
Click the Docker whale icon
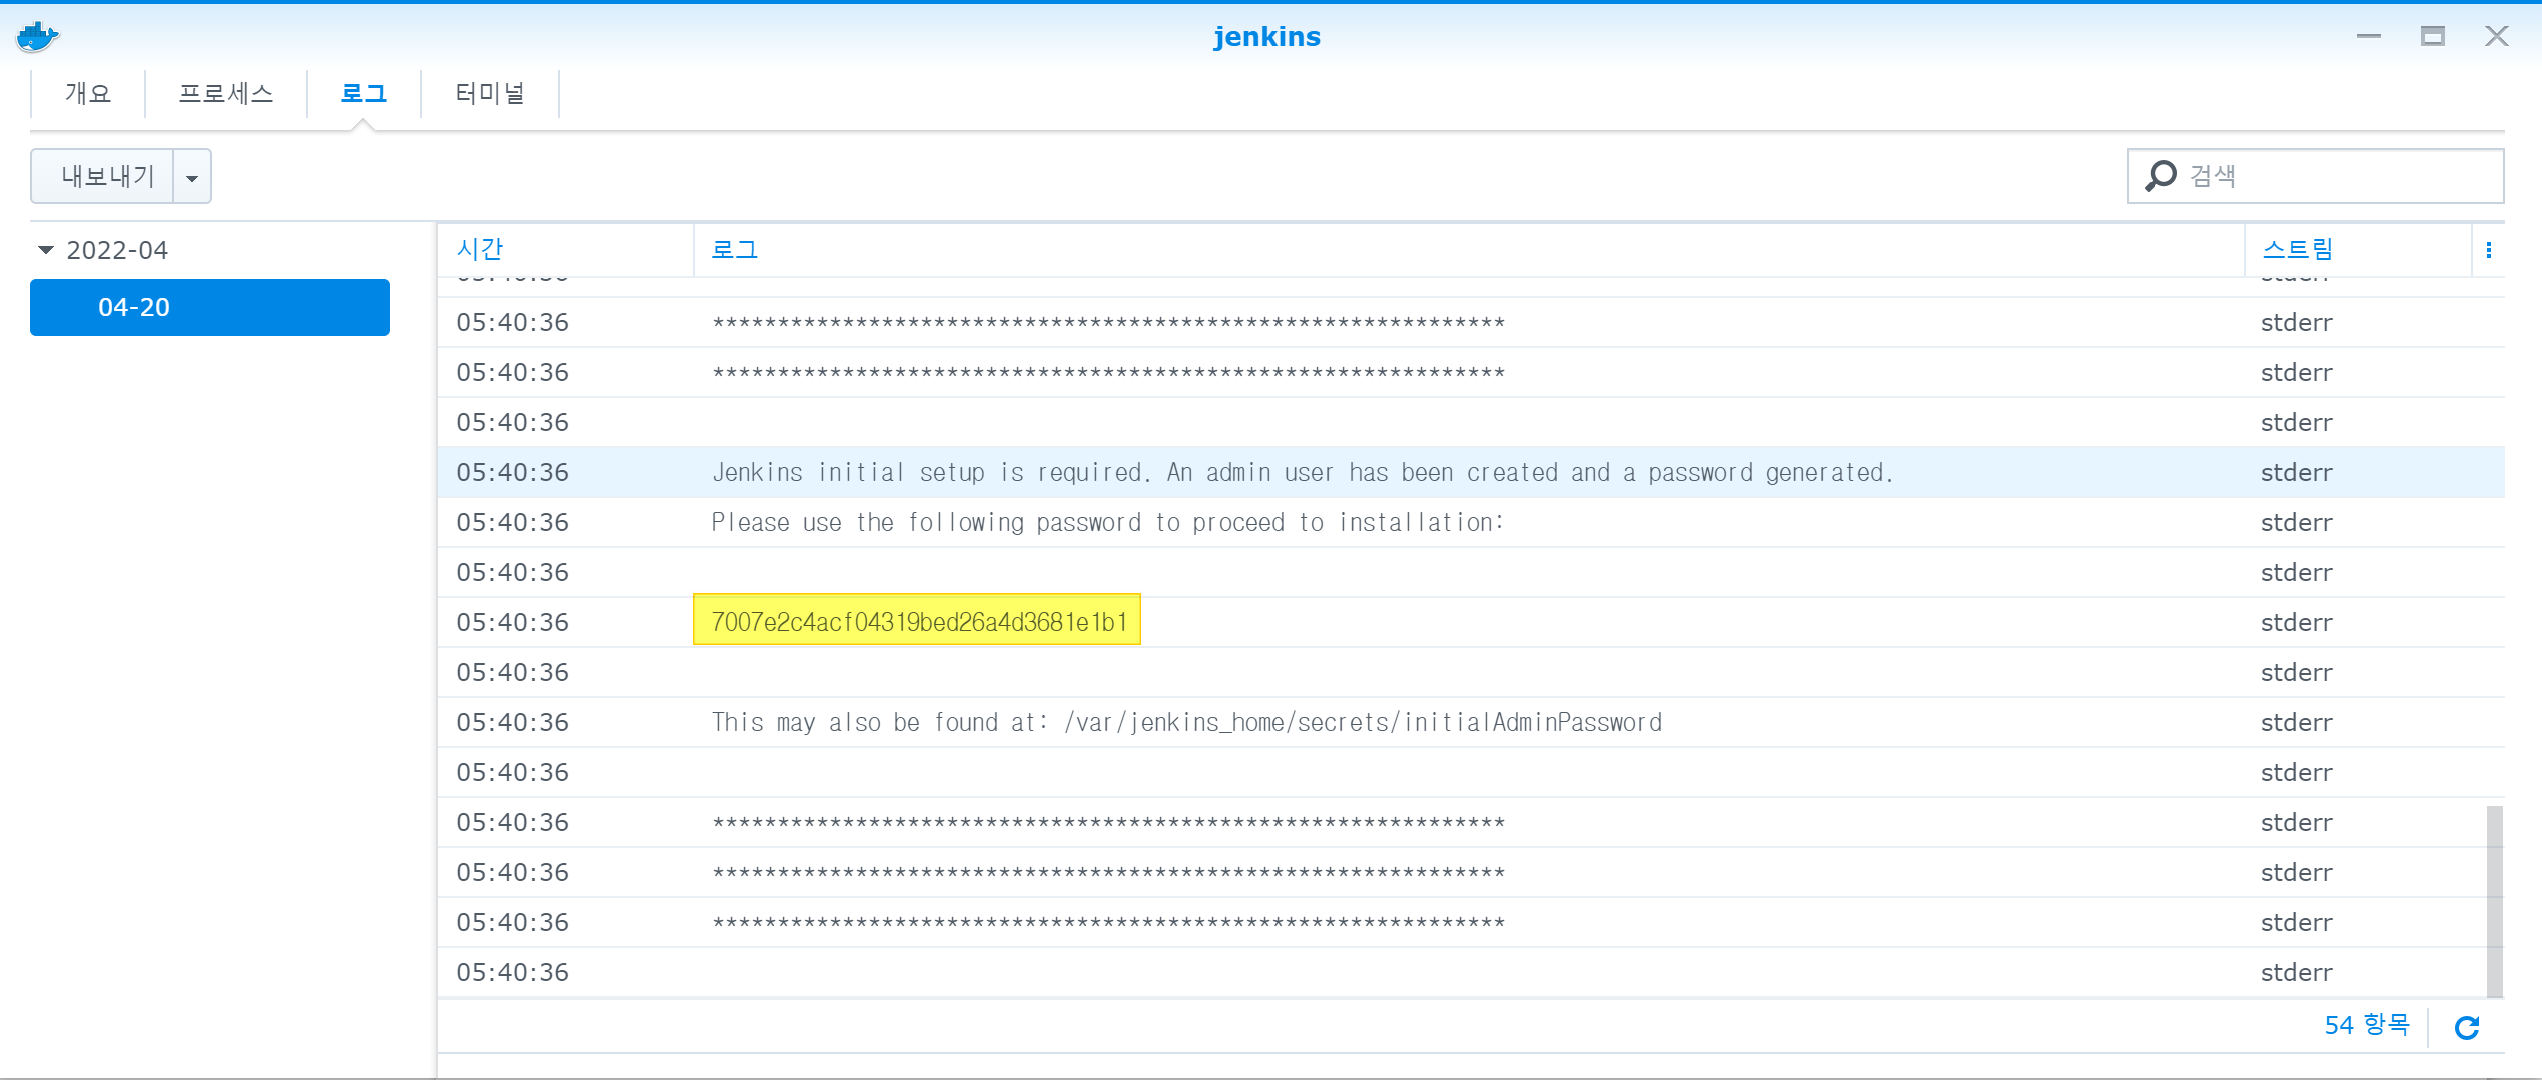tap(37, 37)
